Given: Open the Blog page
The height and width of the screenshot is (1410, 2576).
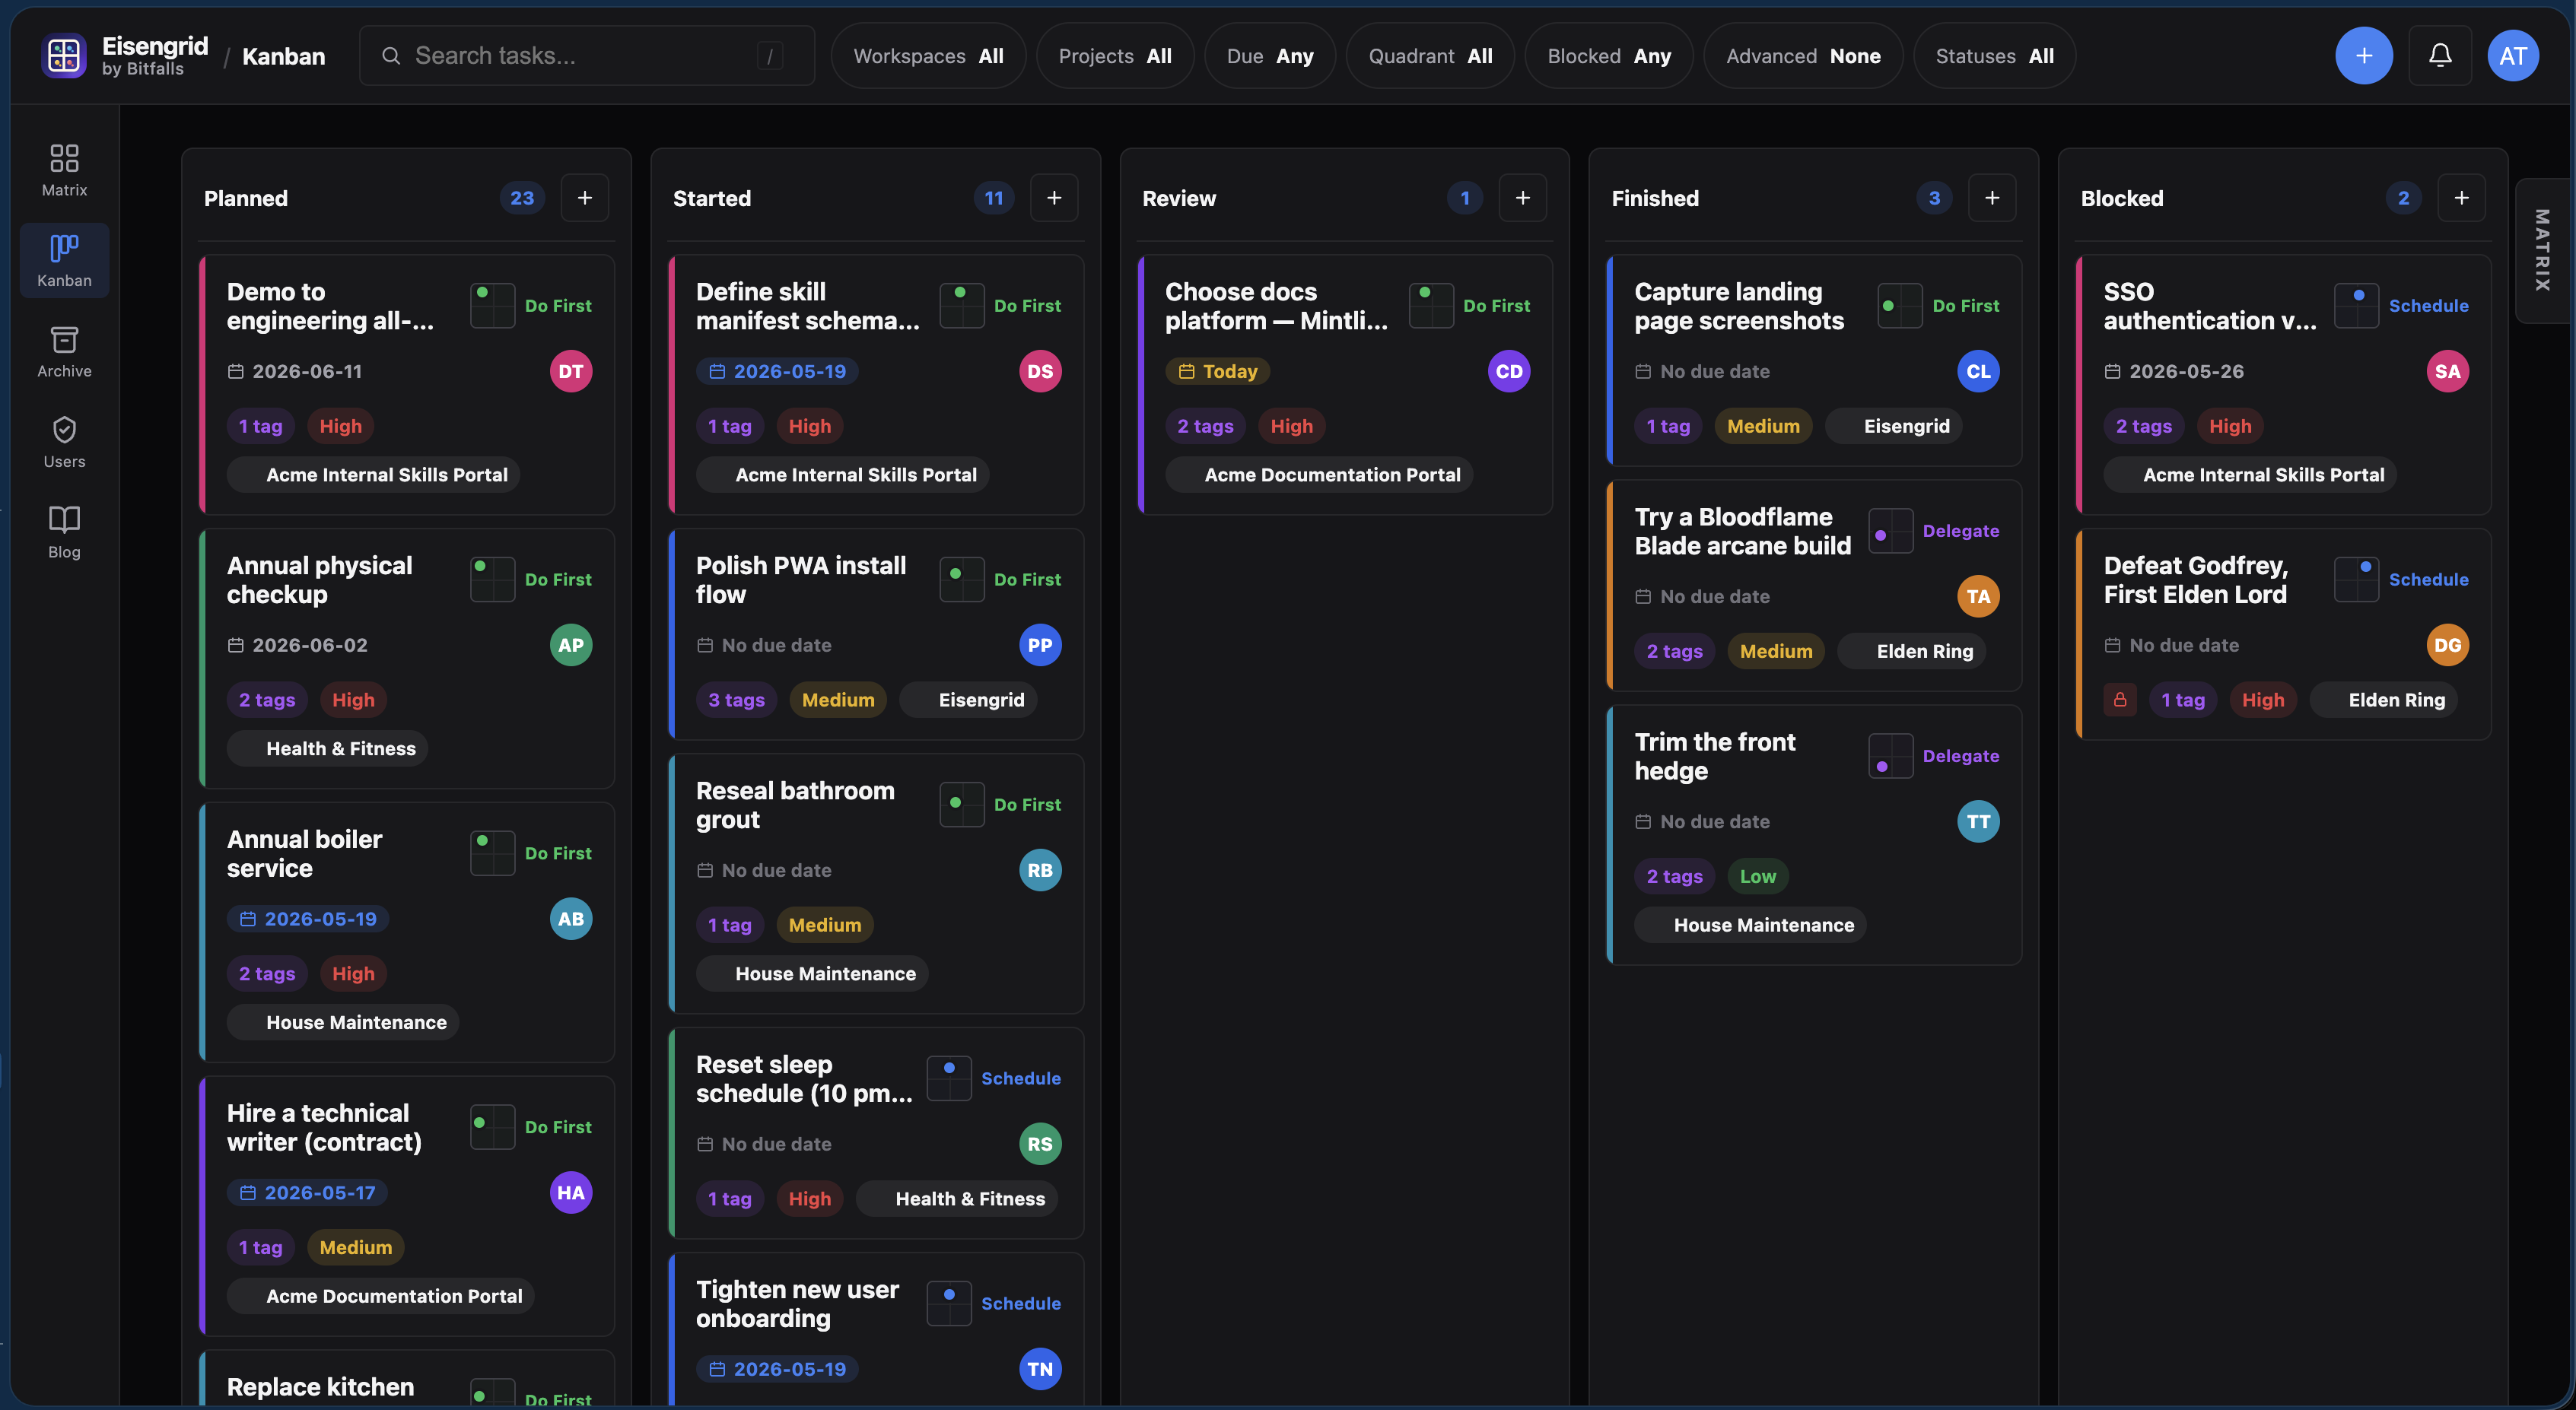Looking at the screenshot, I should 64,532.
